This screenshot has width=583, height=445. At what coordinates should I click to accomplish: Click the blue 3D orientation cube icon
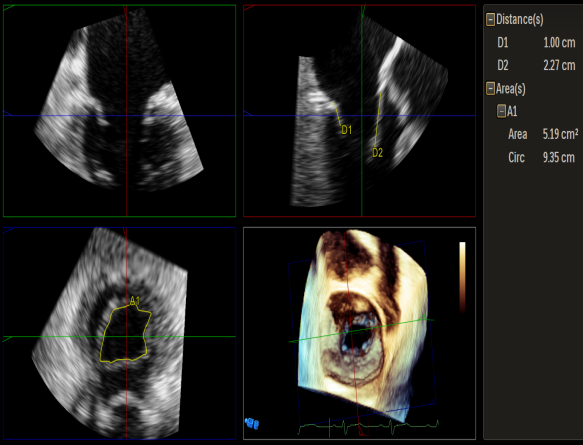252,423
